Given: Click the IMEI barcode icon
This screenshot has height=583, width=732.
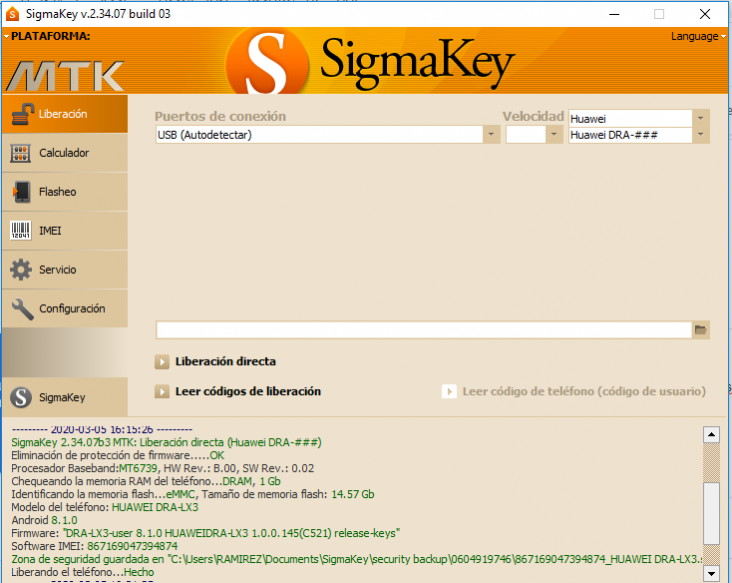Looking at the screenshot, I should 21,231.
